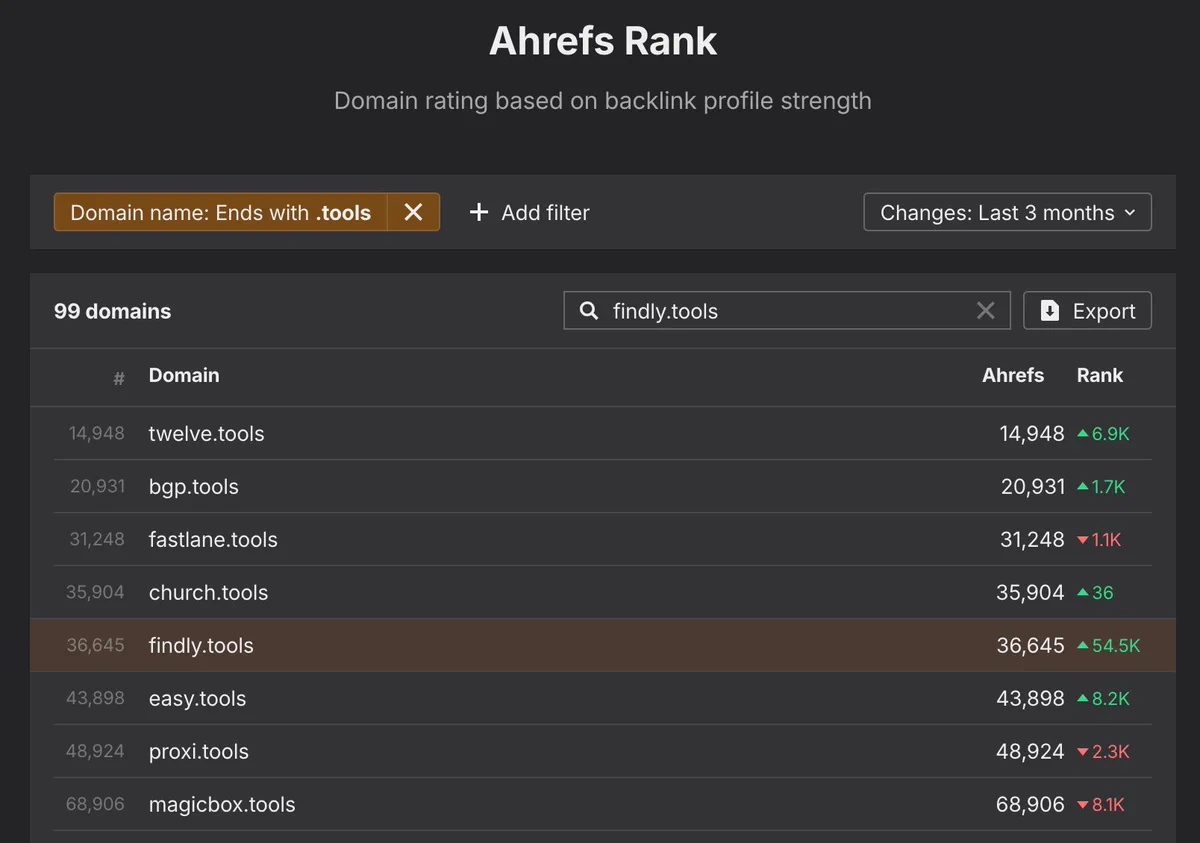Open the fastlane.tools domain
The width and height of the screenshot is (1200, 843).
point(213,540)
